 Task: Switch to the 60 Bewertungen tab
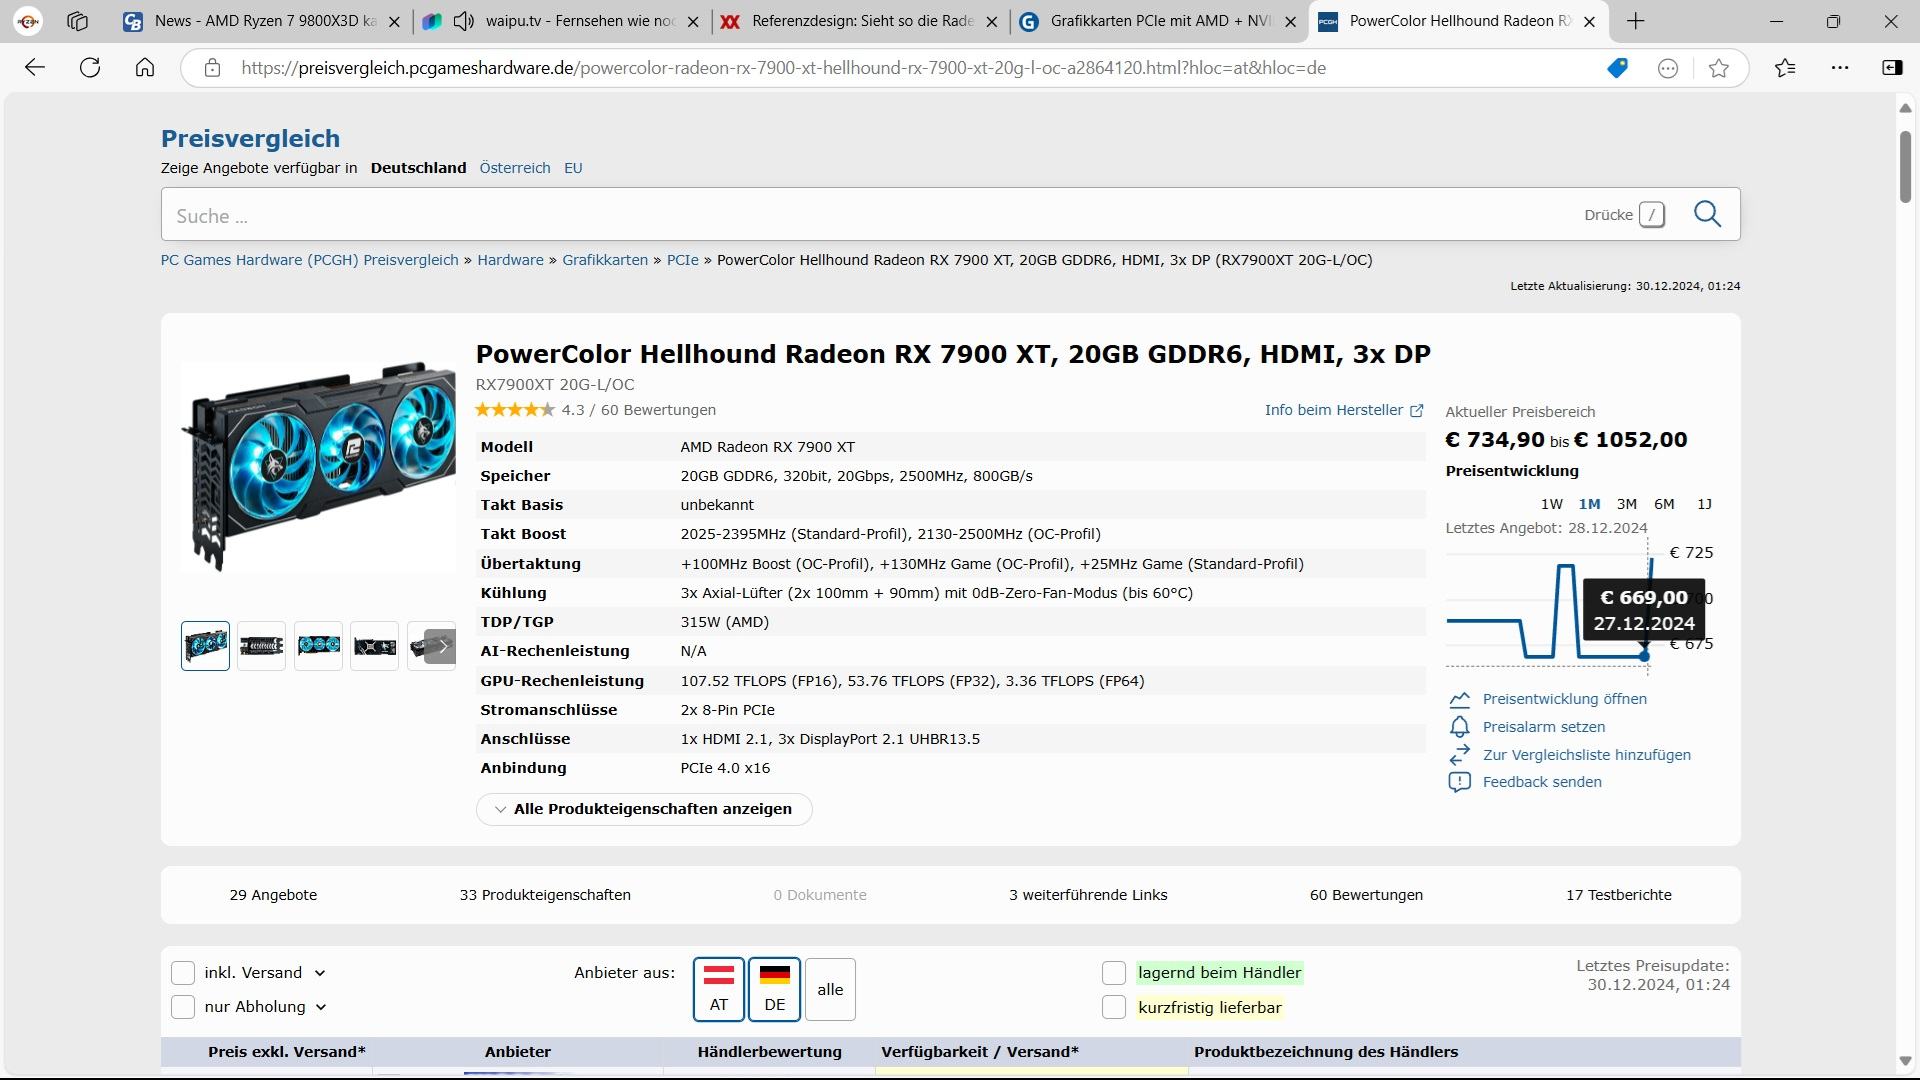1366,895
